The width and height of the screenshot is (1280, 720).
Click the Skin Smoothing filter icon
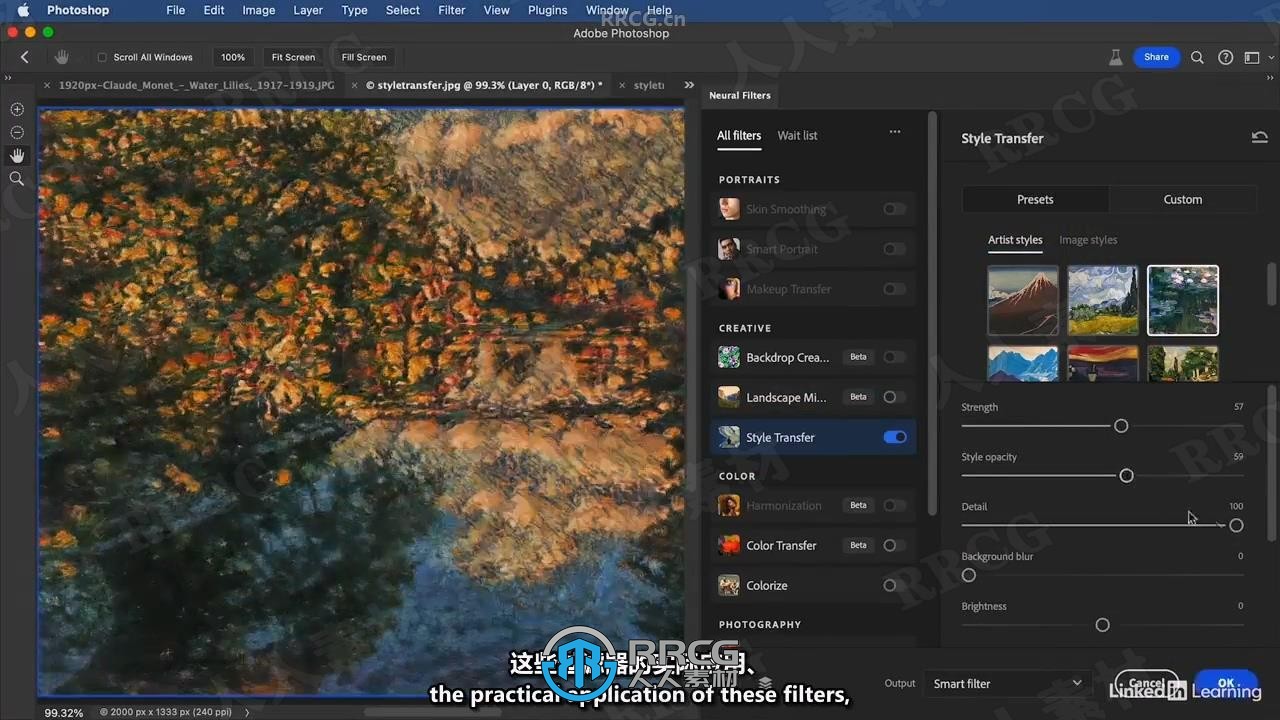tap(729, 209)
